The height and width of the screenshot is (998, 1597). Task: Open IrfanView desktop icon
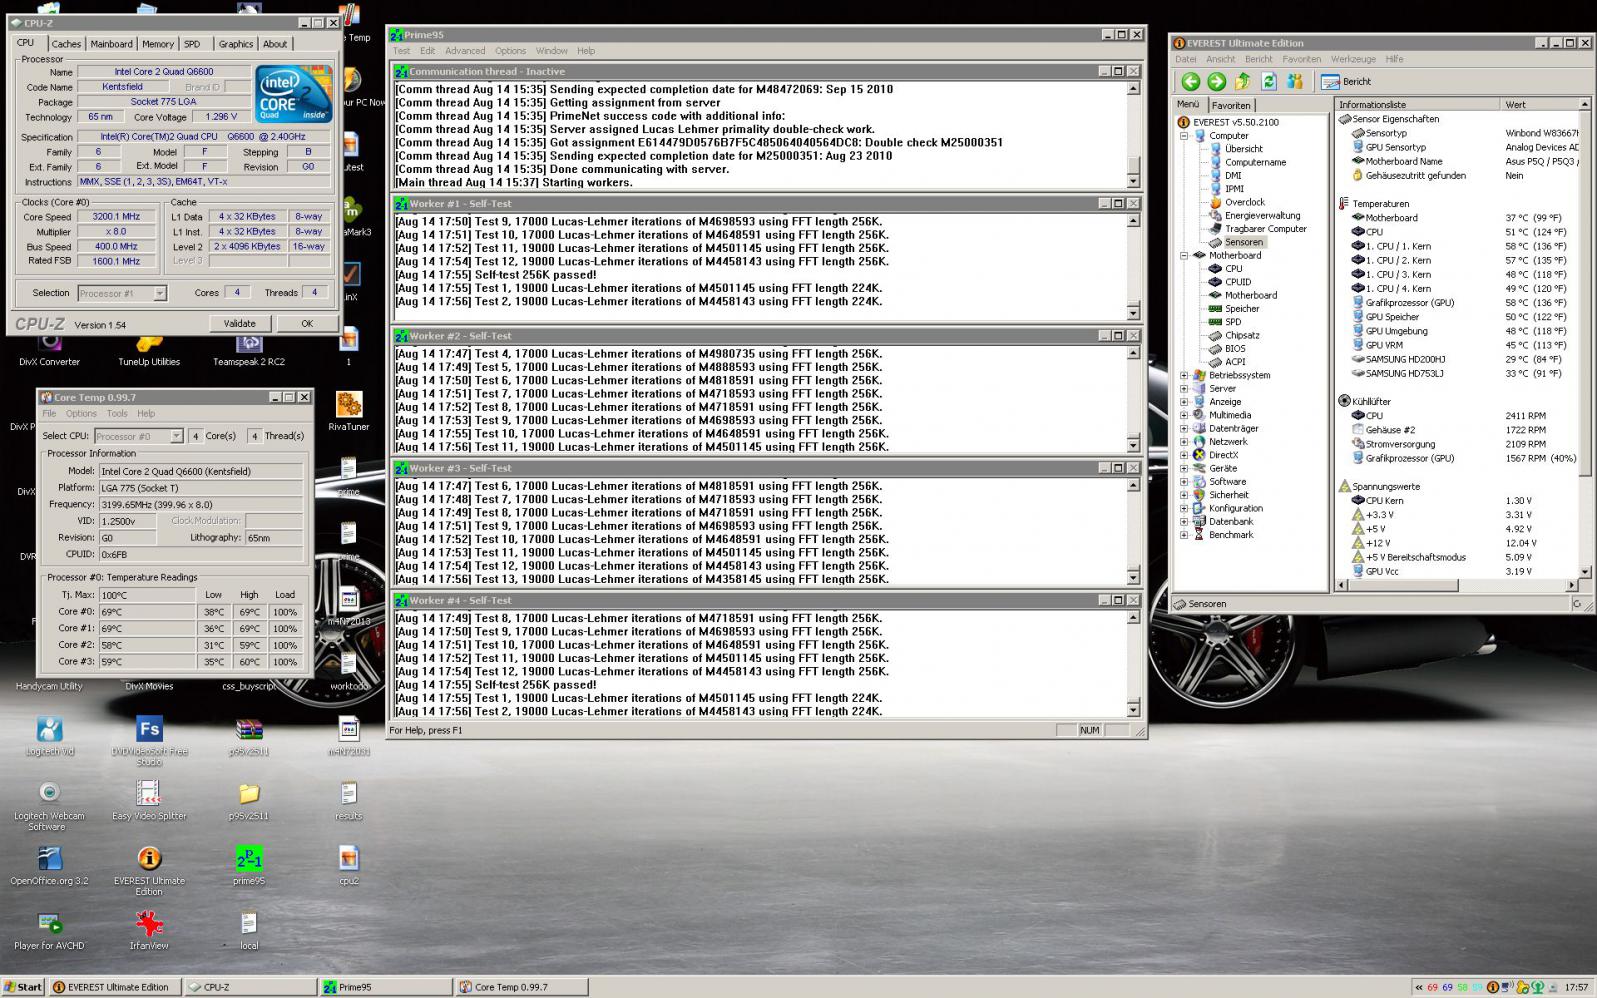149,931
